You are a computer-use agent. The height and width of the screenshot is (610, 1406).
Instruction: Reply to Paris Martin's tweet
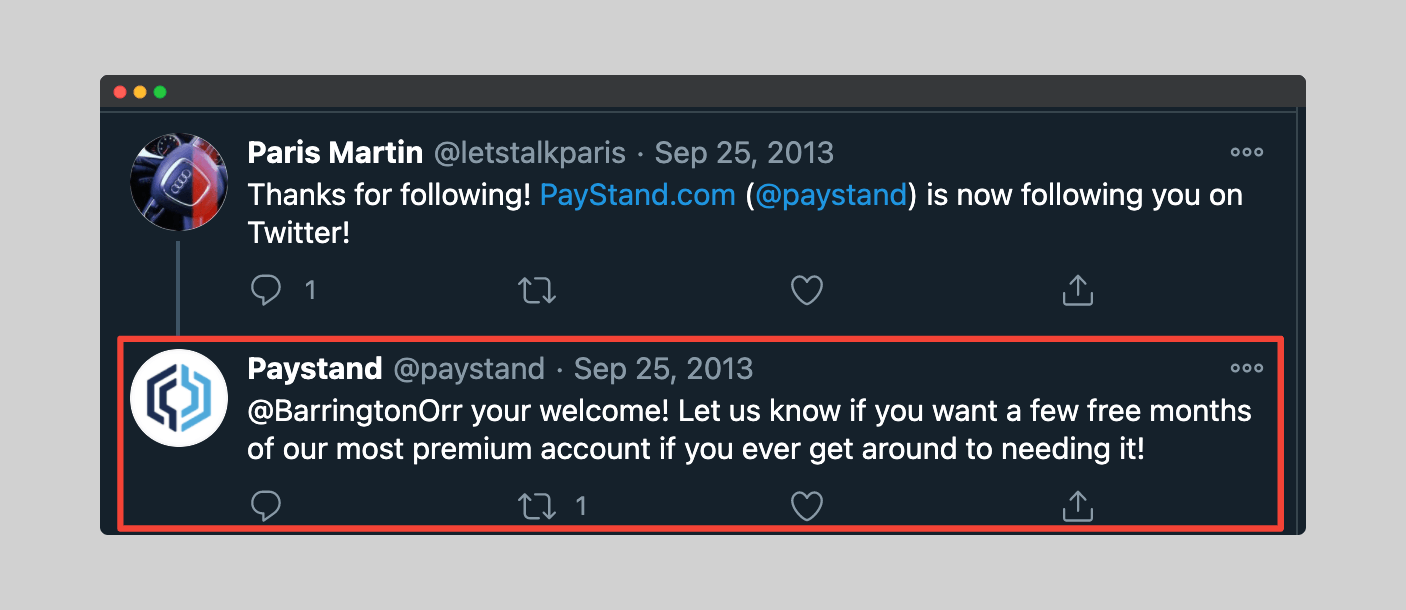[266, 290]
